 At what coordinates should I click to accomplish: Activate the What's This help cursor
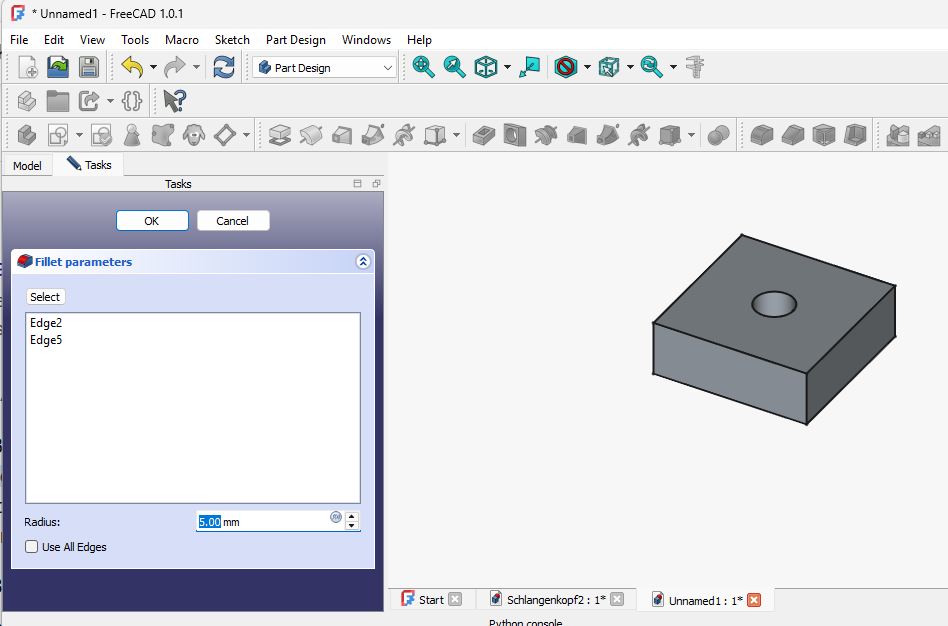click(175, 101)
